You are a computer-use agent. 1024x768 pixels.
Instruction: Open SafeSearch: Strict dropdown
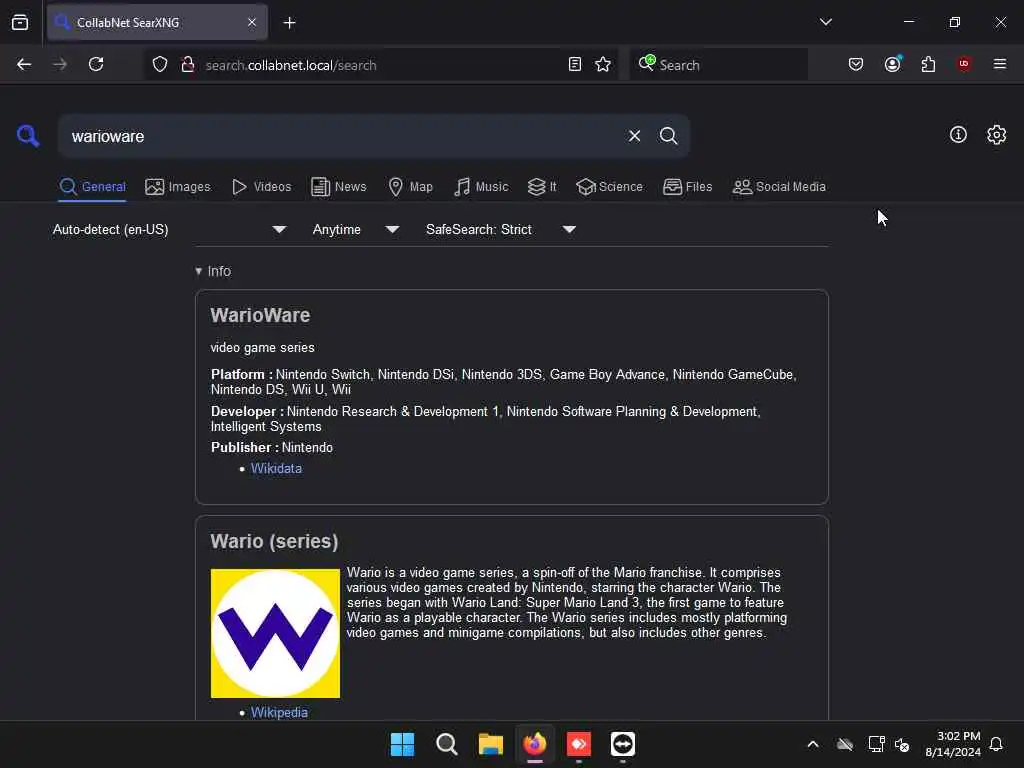point(500,229)
